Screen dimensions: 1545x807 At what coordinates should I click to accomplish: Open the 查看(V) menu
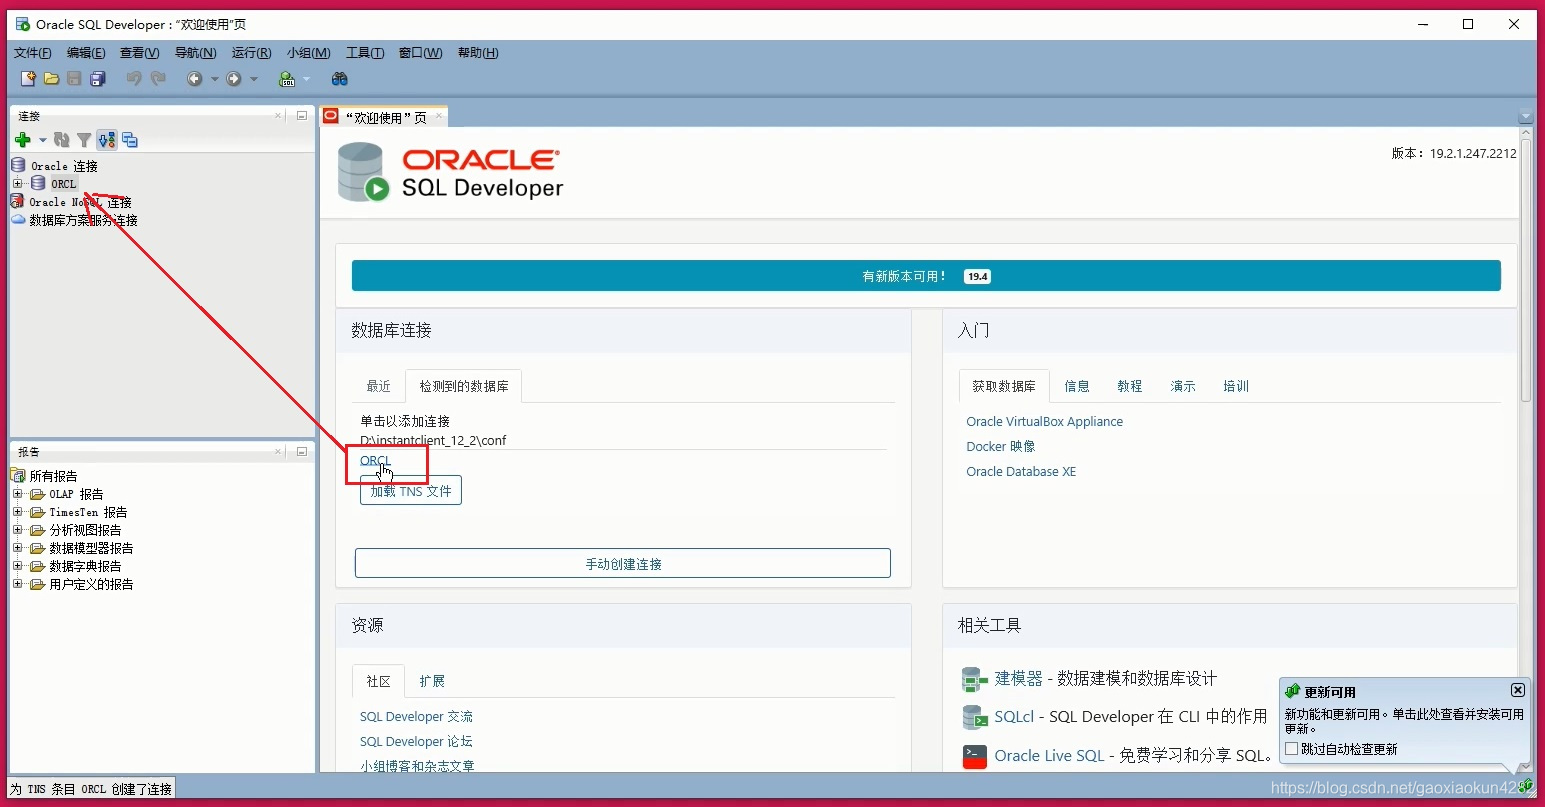click(140, 53)
